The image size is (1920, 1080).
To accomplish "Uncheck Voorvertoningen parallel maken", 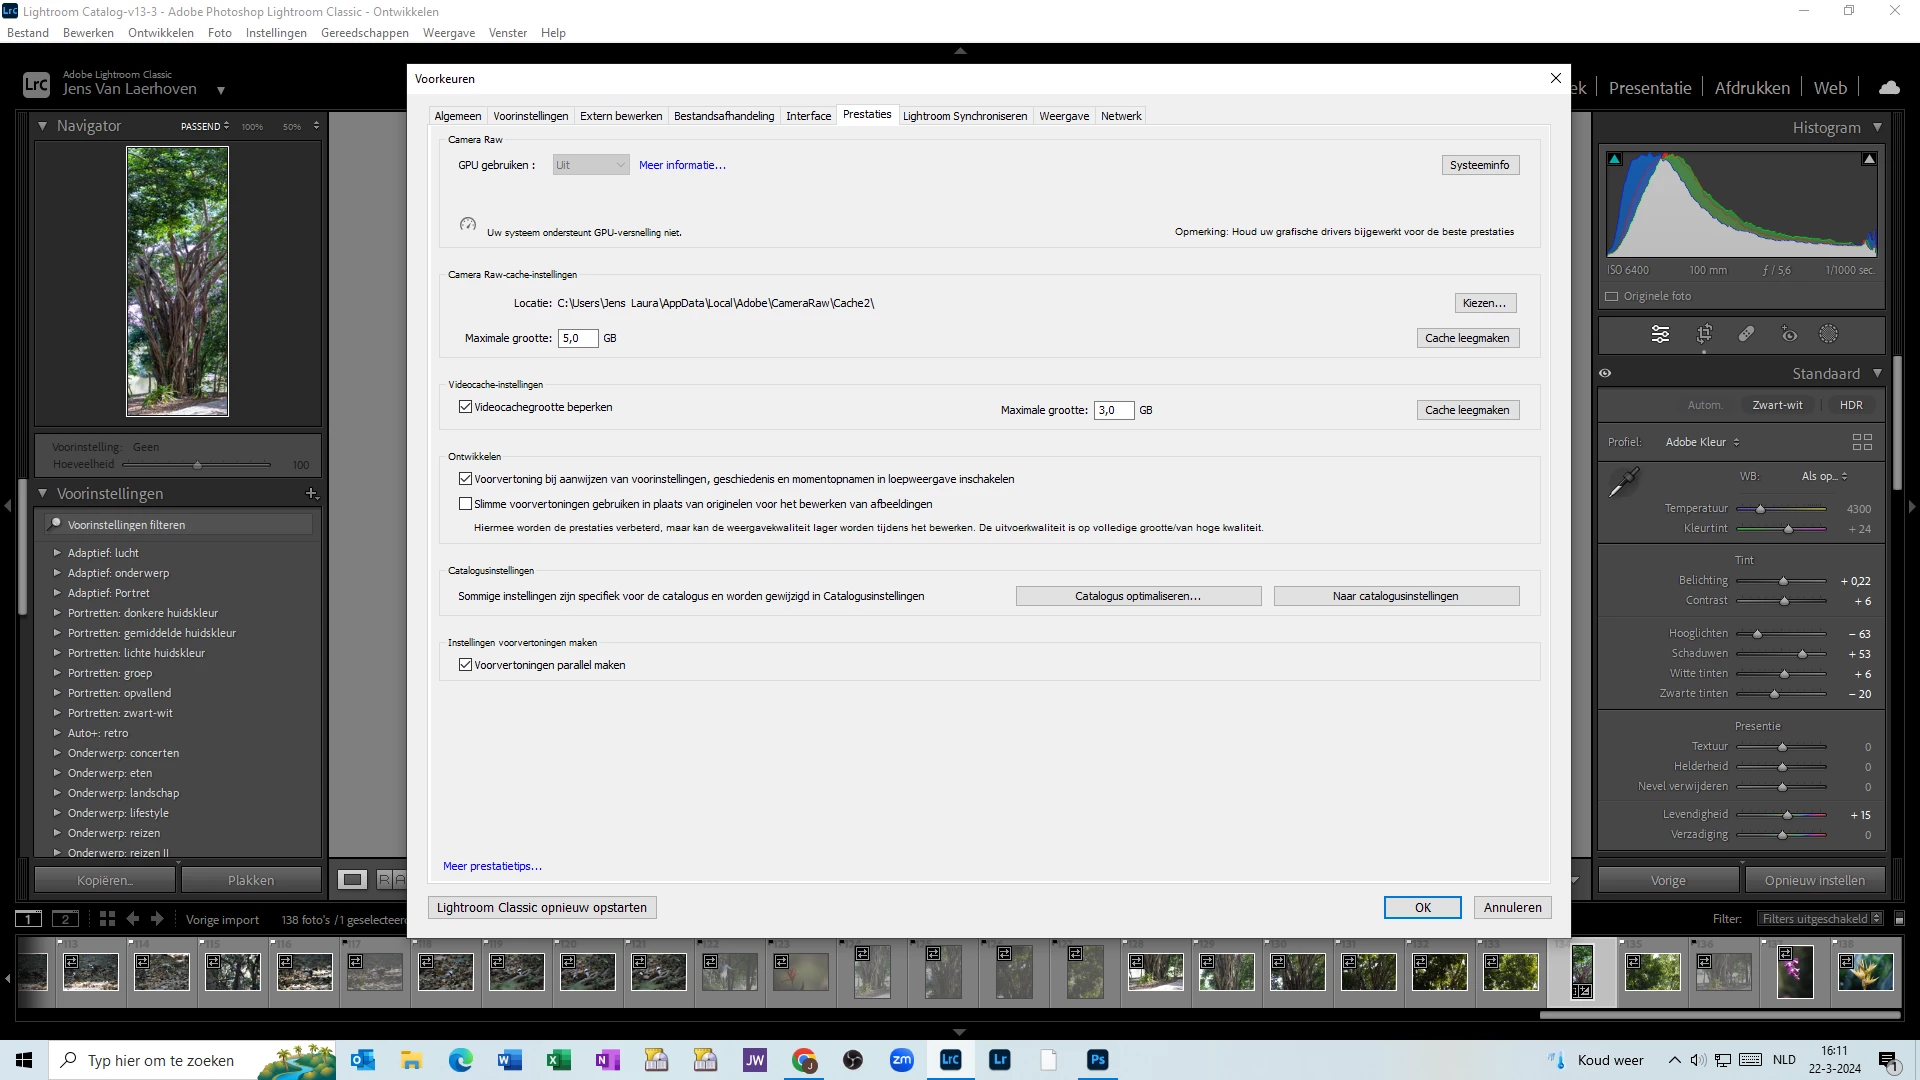I will (465, 665).
